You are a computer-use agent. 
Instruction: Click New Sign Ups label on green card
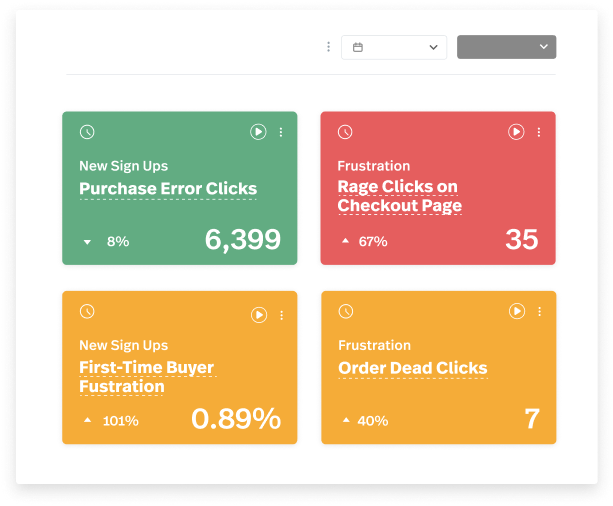point(124,166)
